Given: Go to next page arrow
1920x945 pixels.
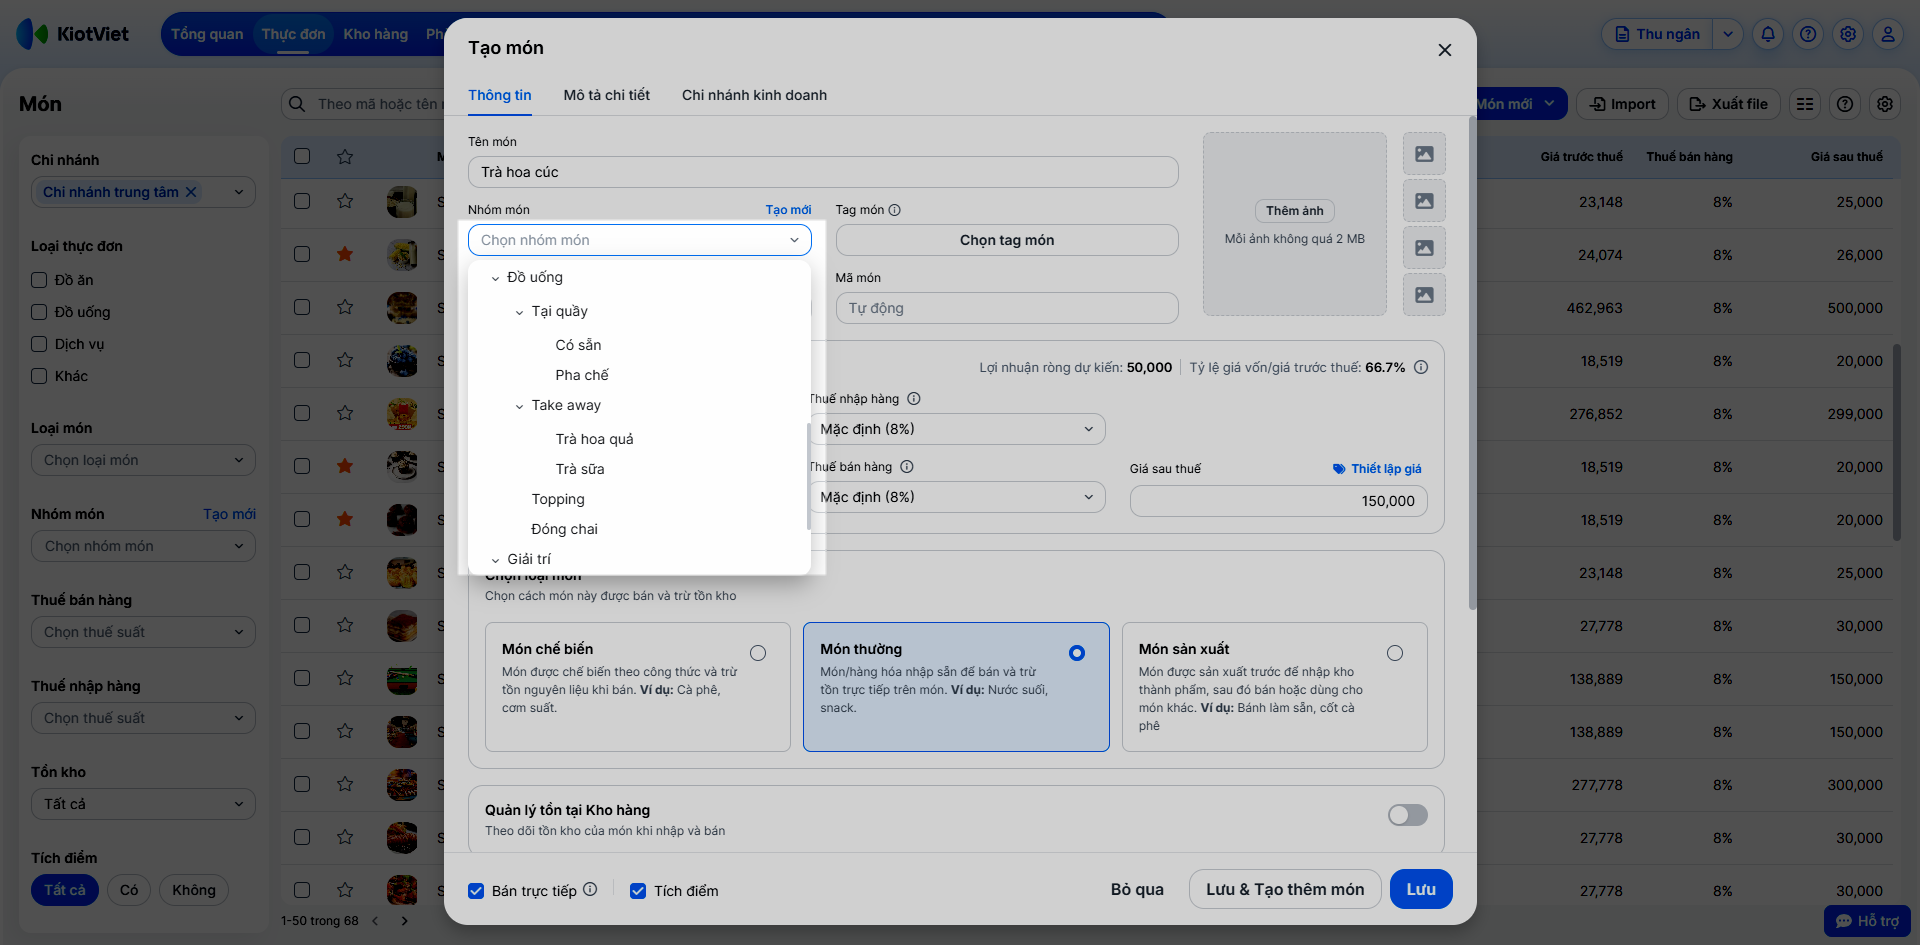Looking at the screenshot, I should click(x=404, y=921).
